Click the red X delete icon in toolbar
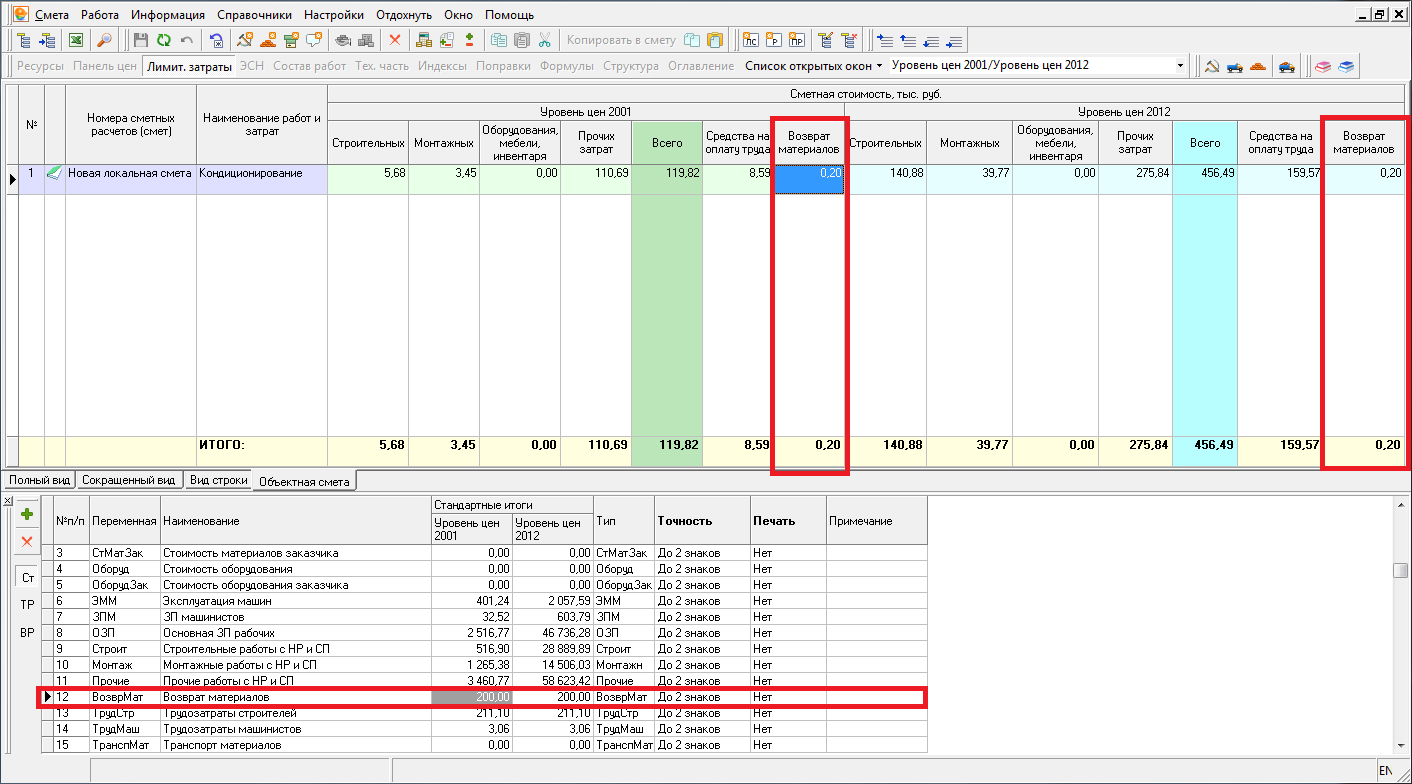This screenshot has height=784, width=1412. [x=394, y=41]
